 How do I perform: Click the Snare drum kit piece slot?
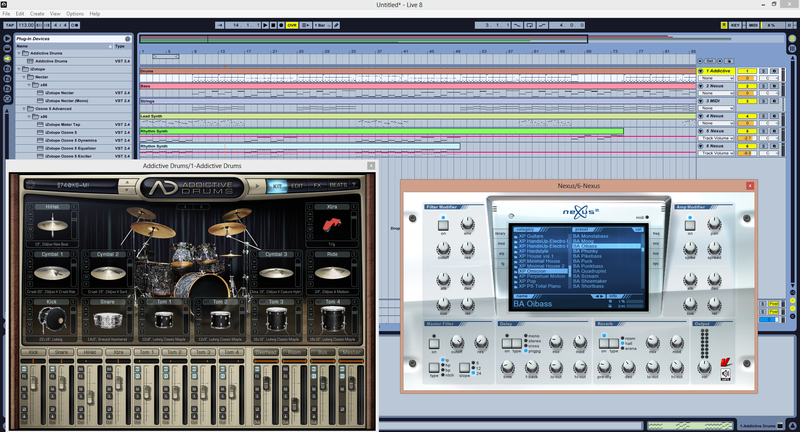point(108,318)
